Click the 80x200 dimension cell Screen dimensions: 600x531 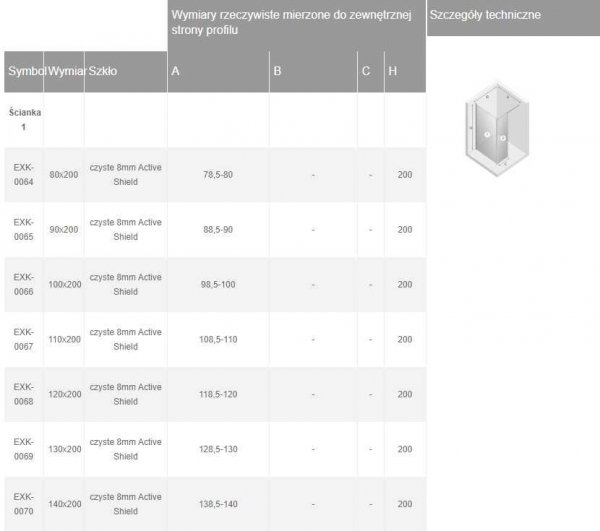point(64,174)
